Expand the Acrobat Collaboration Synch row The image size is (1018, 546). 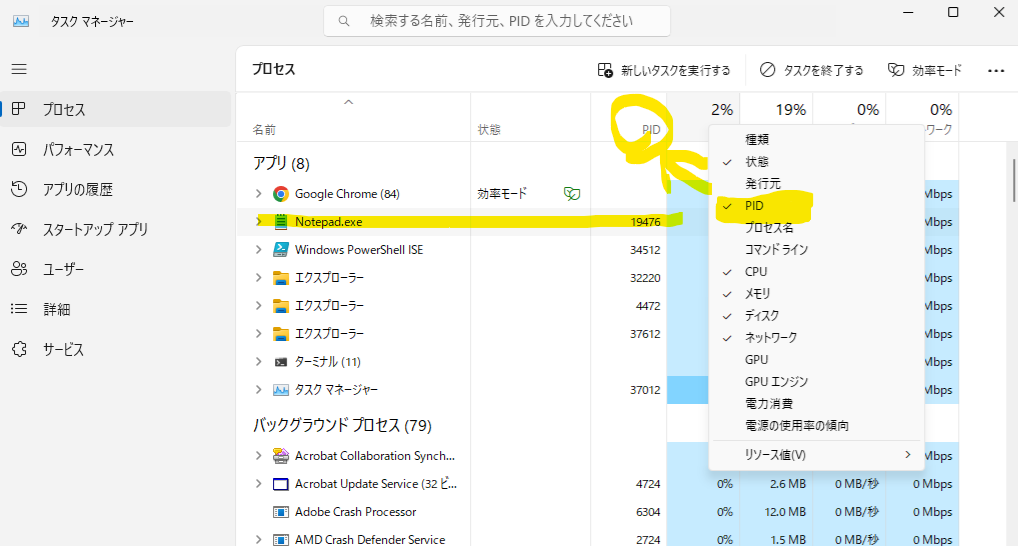(258, 456)
